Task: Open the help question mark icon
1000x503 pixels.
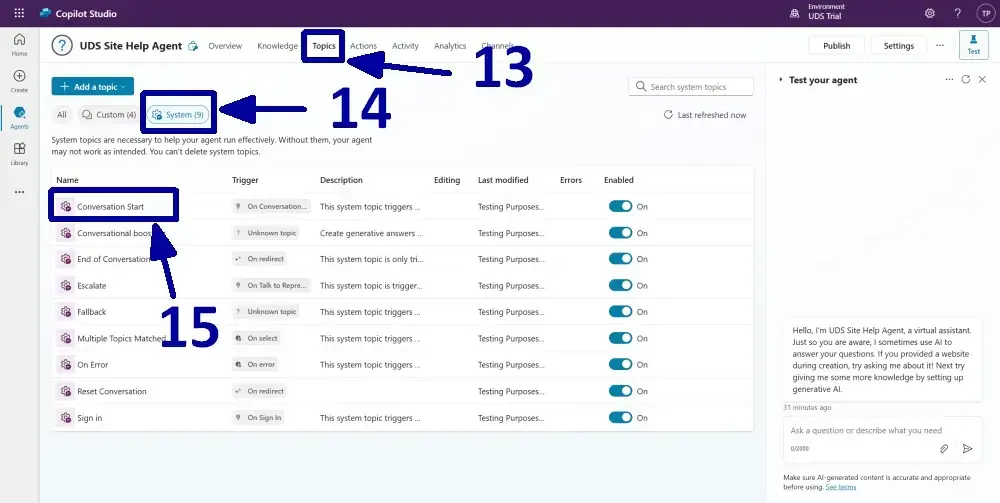Action: (957, 13)
